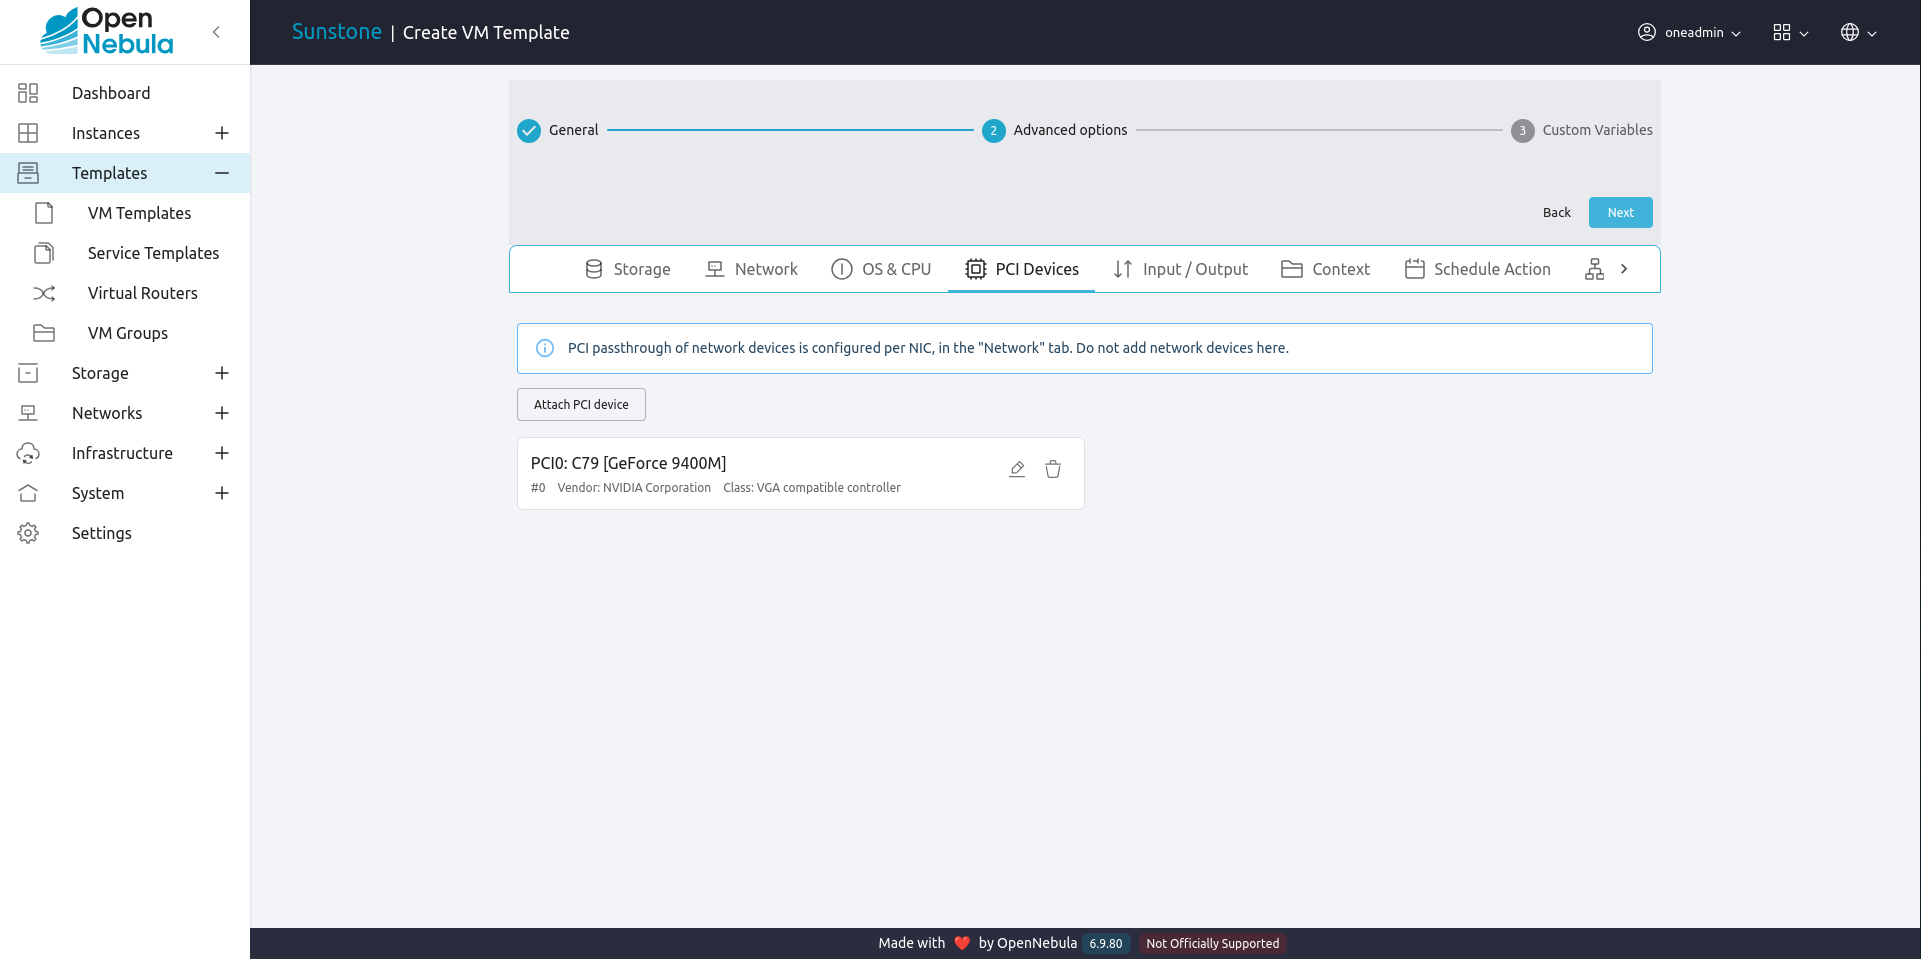This screenshot has width=1921, height=959.
Task: Click Class: VGA compatible controller text
Action: 812,488
